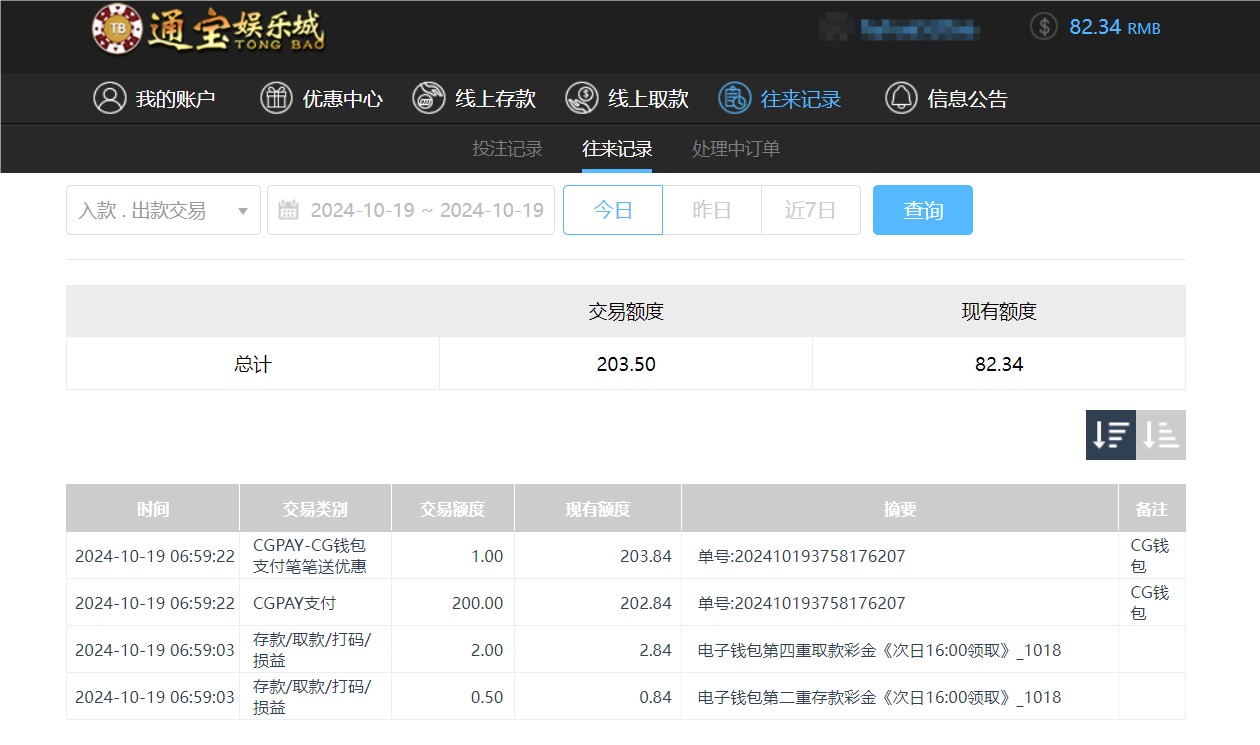1260x745 pixels.
Task: Switch to the 处理中订单 tab
Action: [x=735, y=148]
